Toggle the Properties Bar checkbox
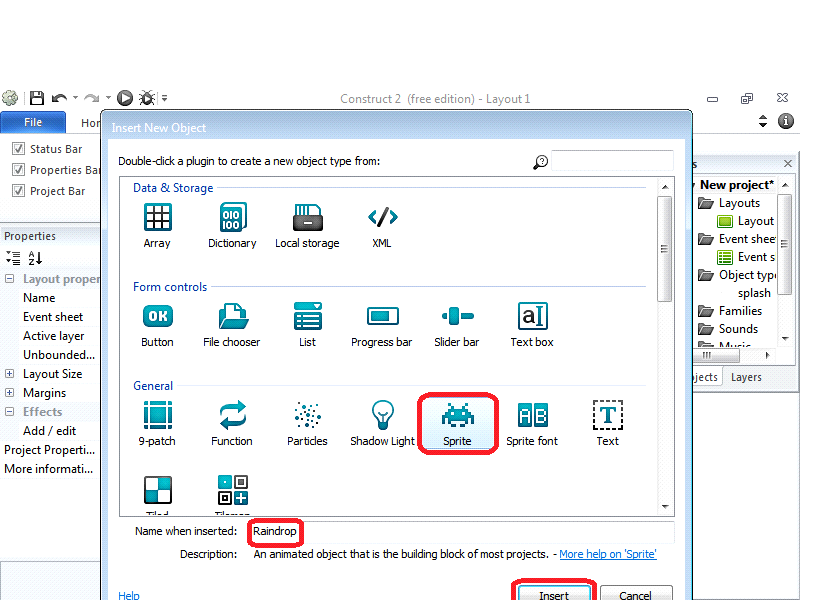Image resolution: width=819 pixels, height=600 pixels. click(18, 170)
